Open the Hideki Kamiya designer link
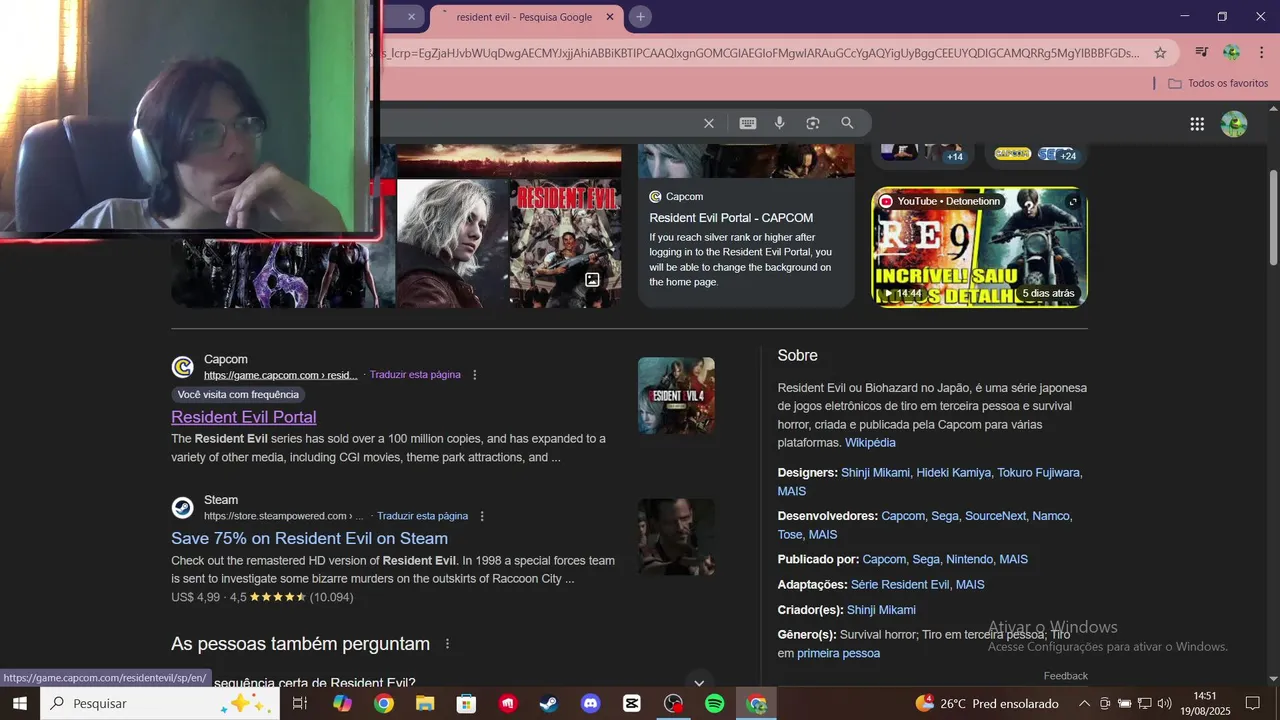This screenshot has width=1280, height=720. (954, 472)
